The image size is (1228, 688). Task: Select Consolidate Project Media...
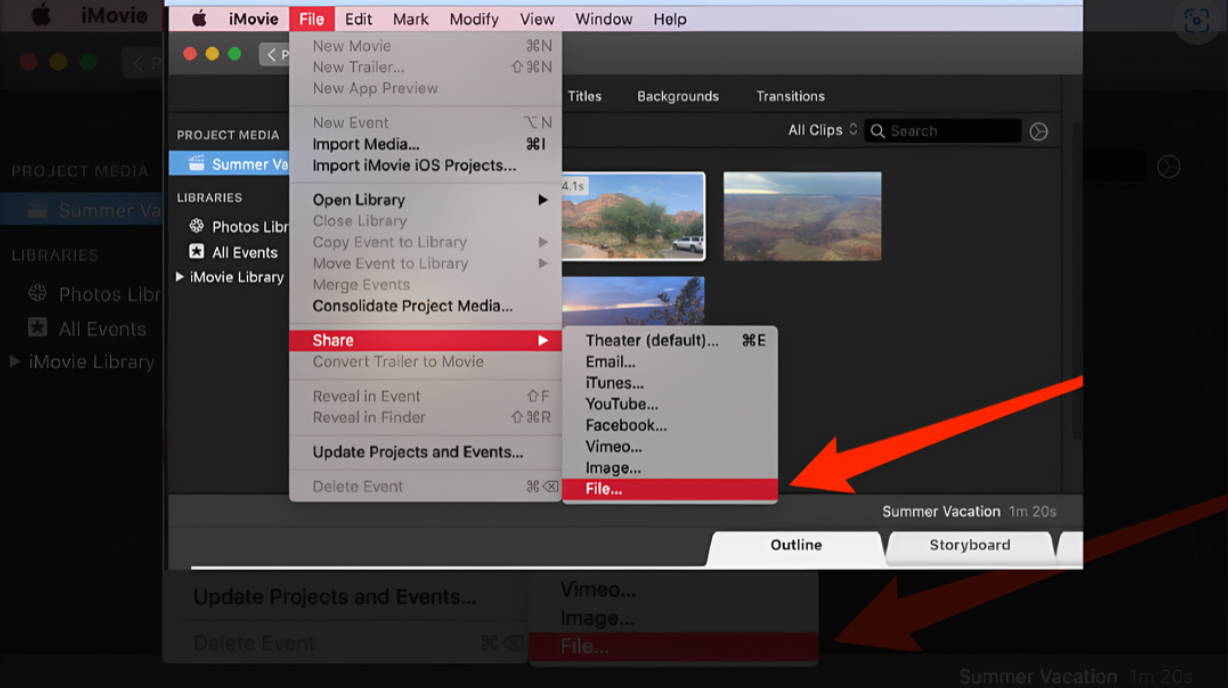point(425,306)
